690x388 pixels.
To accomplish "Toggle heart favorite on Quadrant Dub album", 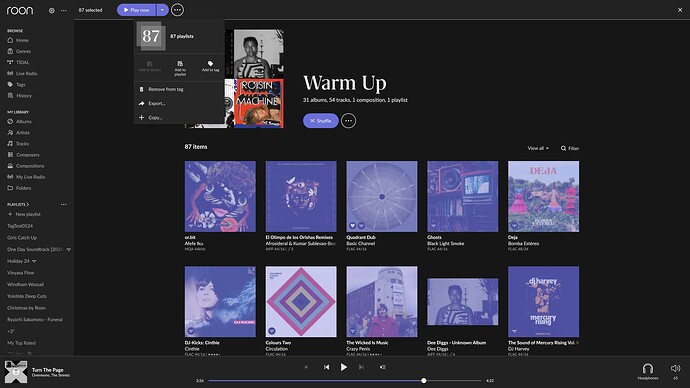I will click(352, 226).
